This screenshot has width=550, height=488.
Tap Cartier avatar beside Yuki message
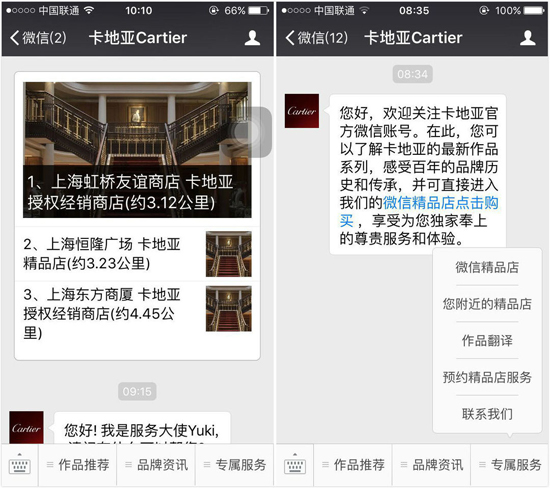[26, 428]
